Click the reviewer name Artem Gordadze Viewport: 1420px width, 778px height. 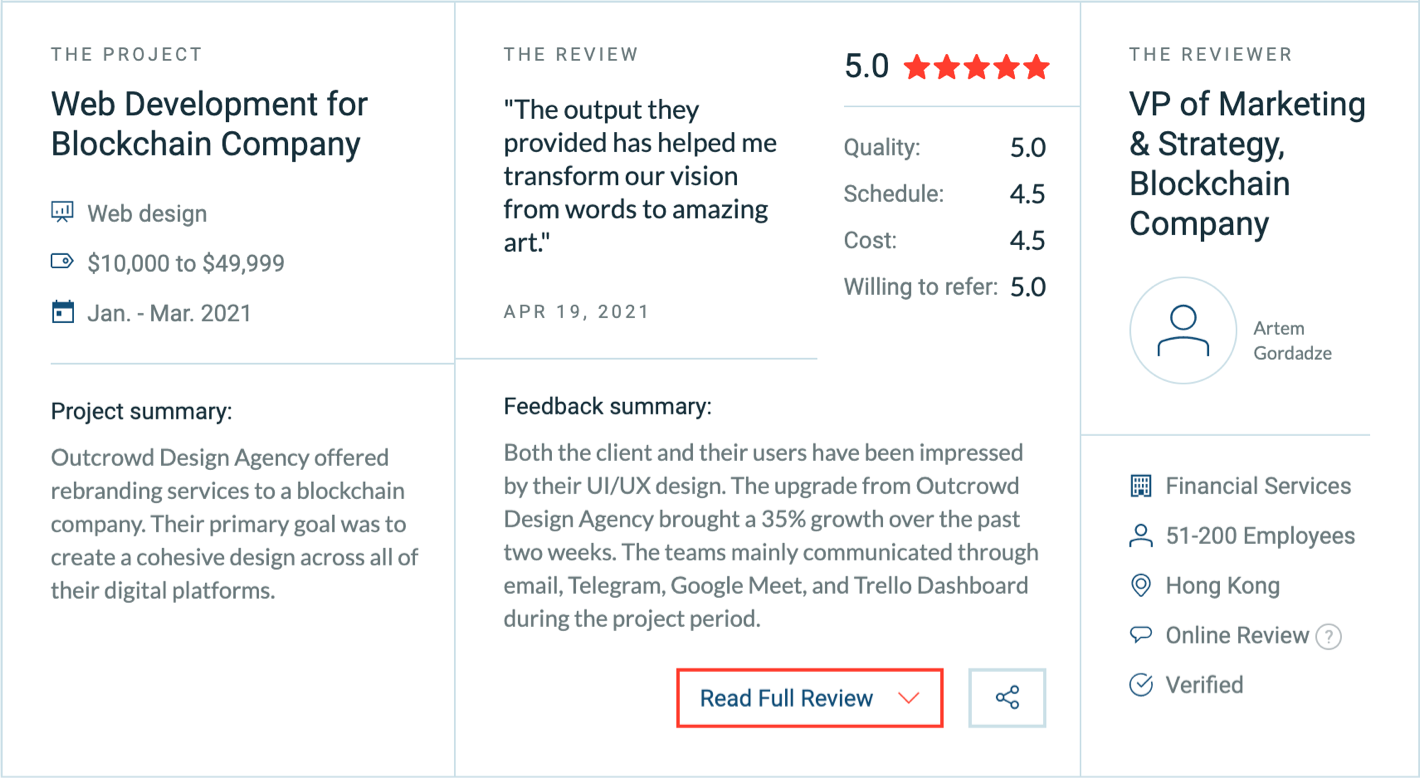pyautogui.click(x=1292, y=340)
